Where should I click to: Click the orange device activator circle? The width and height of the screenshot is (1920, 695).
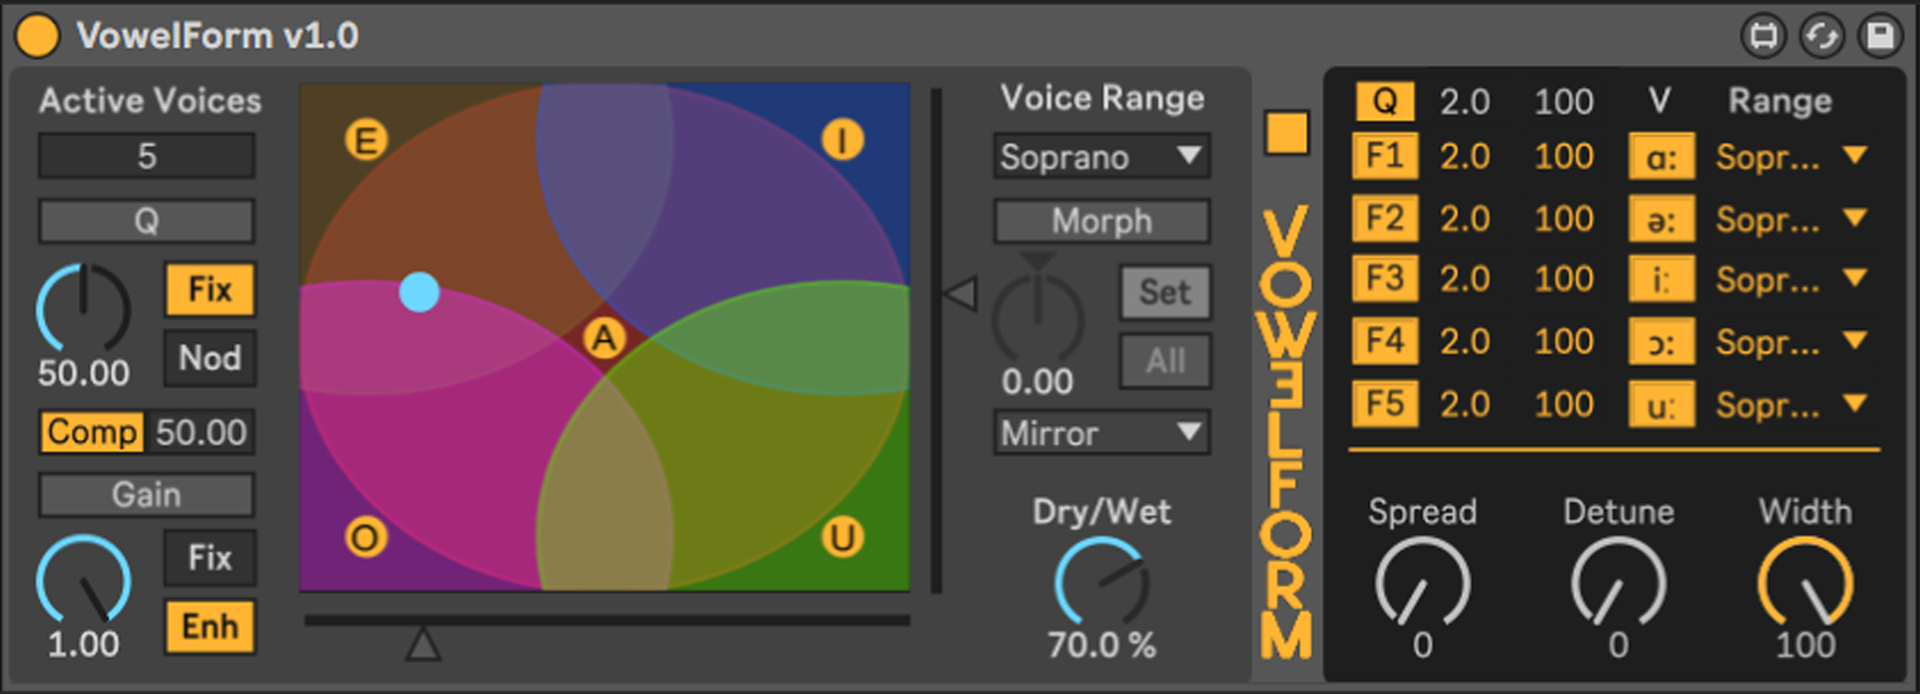37,35
